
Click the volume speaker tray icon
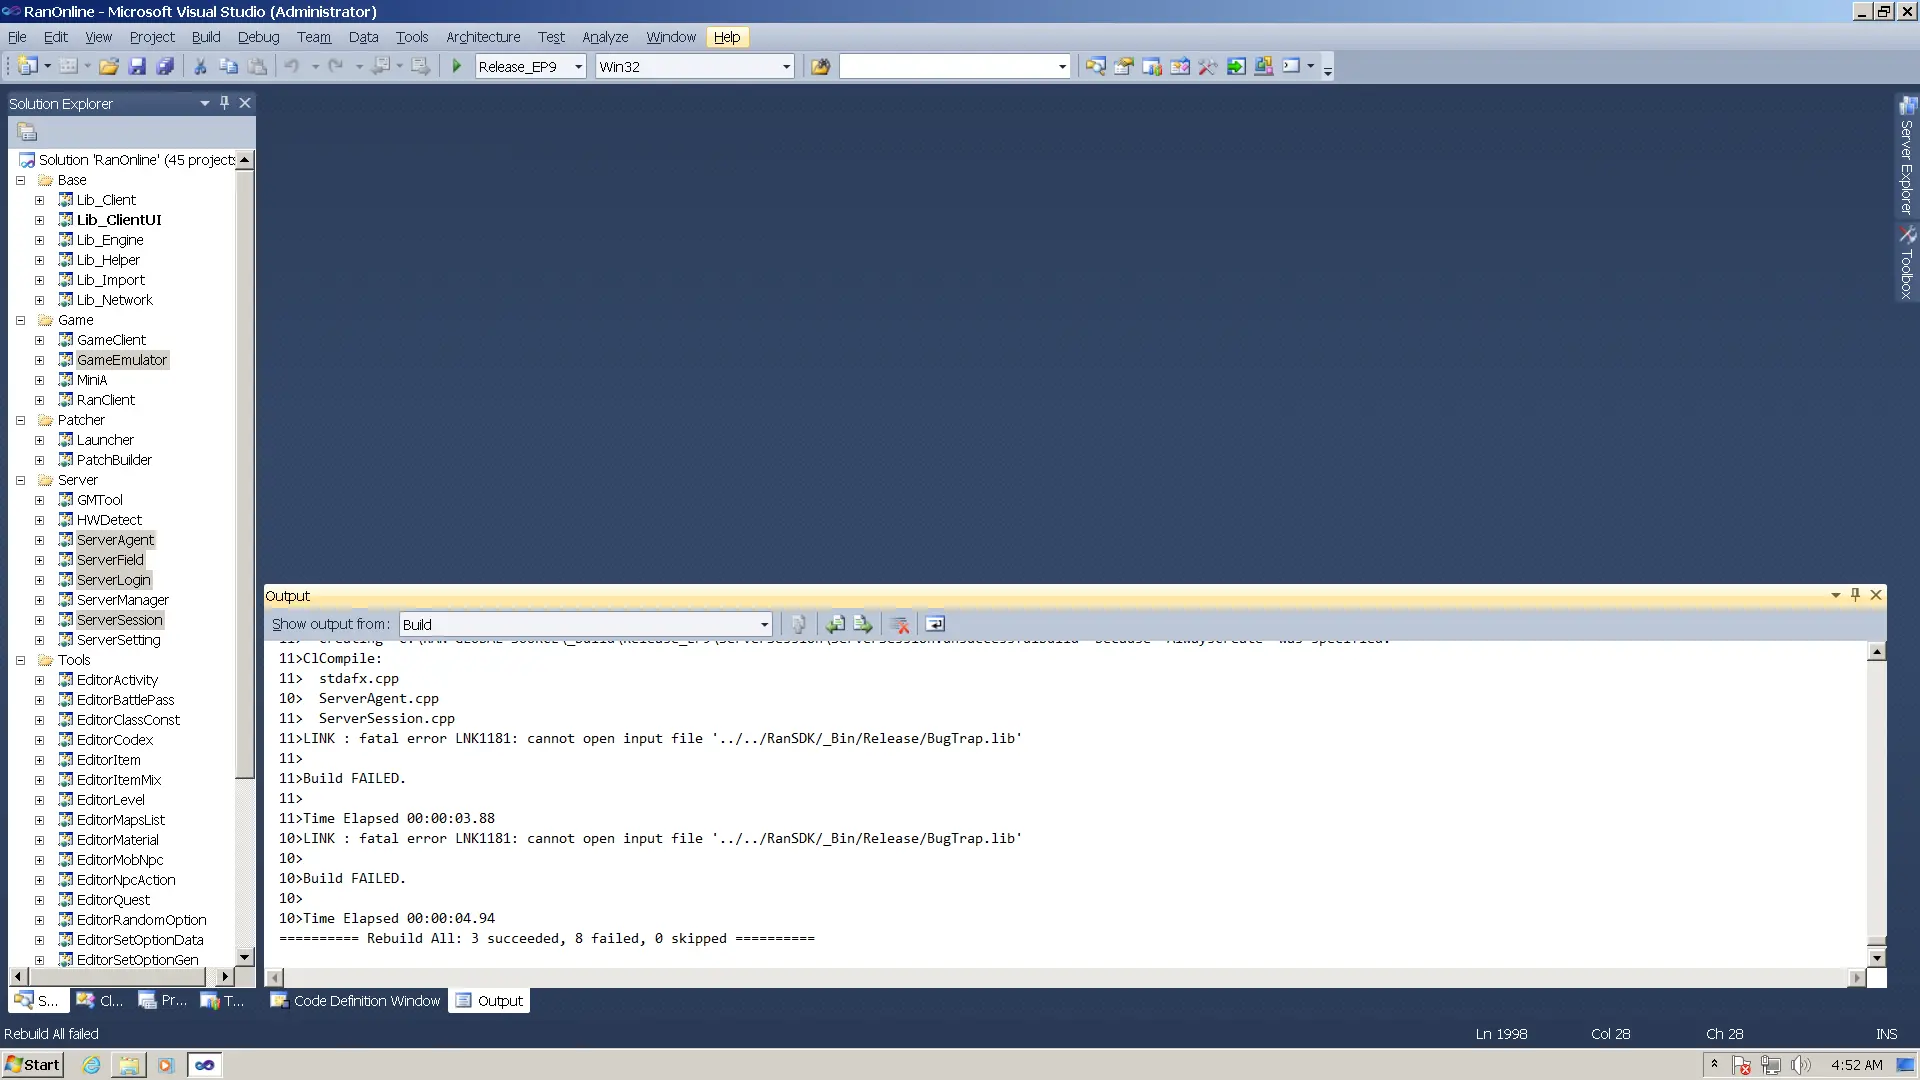tap(1801, 1065)
